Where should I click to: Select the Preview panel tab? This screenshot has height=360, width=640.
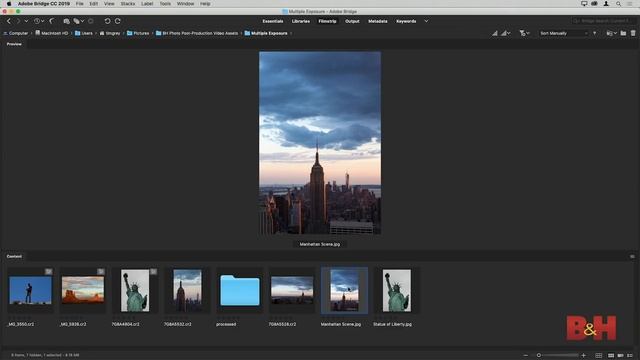14,44
